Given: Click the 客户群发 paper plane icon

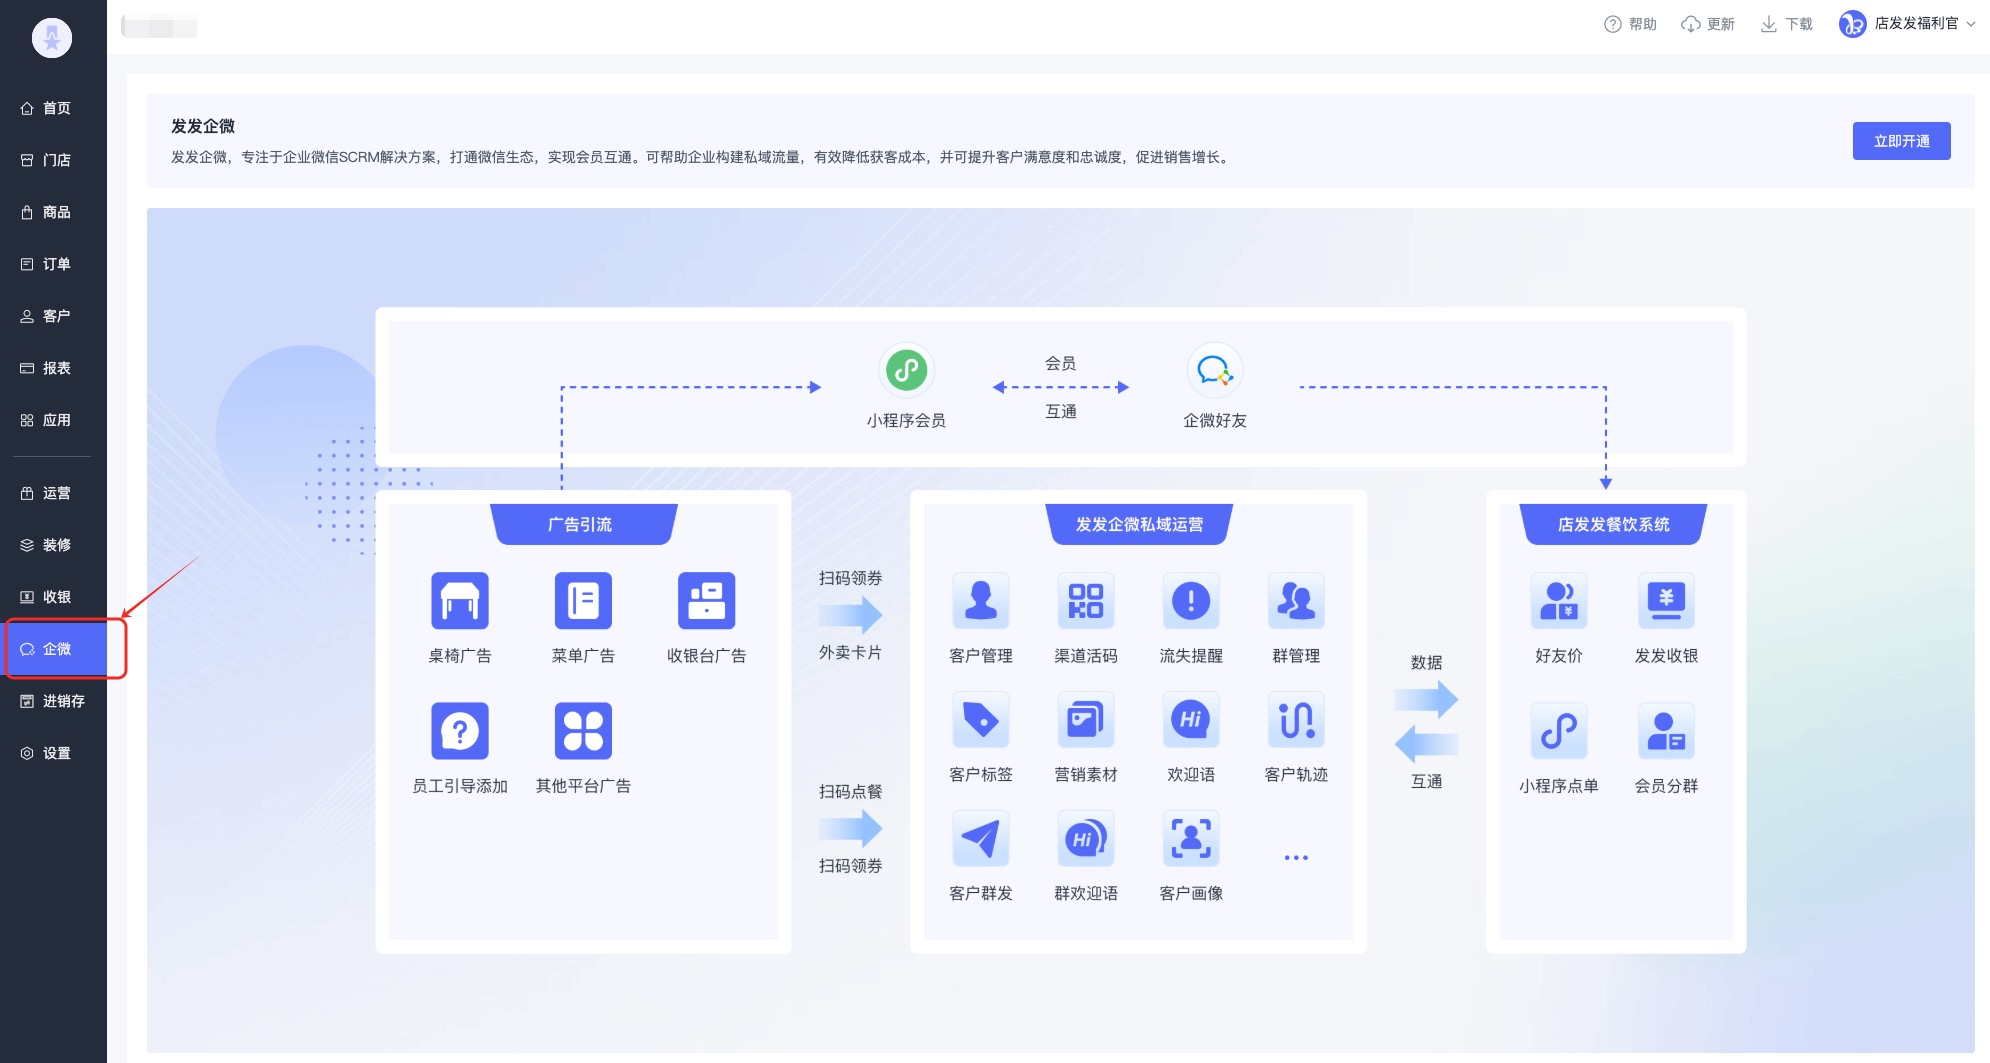Looking at the screenshot, I should pos(980,839).
